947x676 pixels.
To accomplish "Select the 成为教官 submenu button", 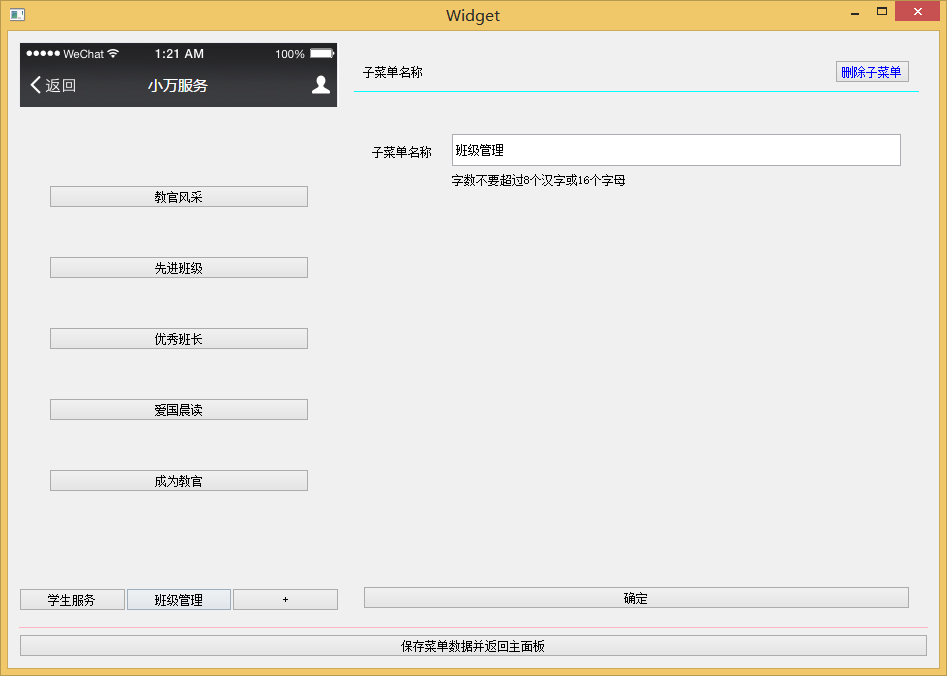I will [179, 481].
